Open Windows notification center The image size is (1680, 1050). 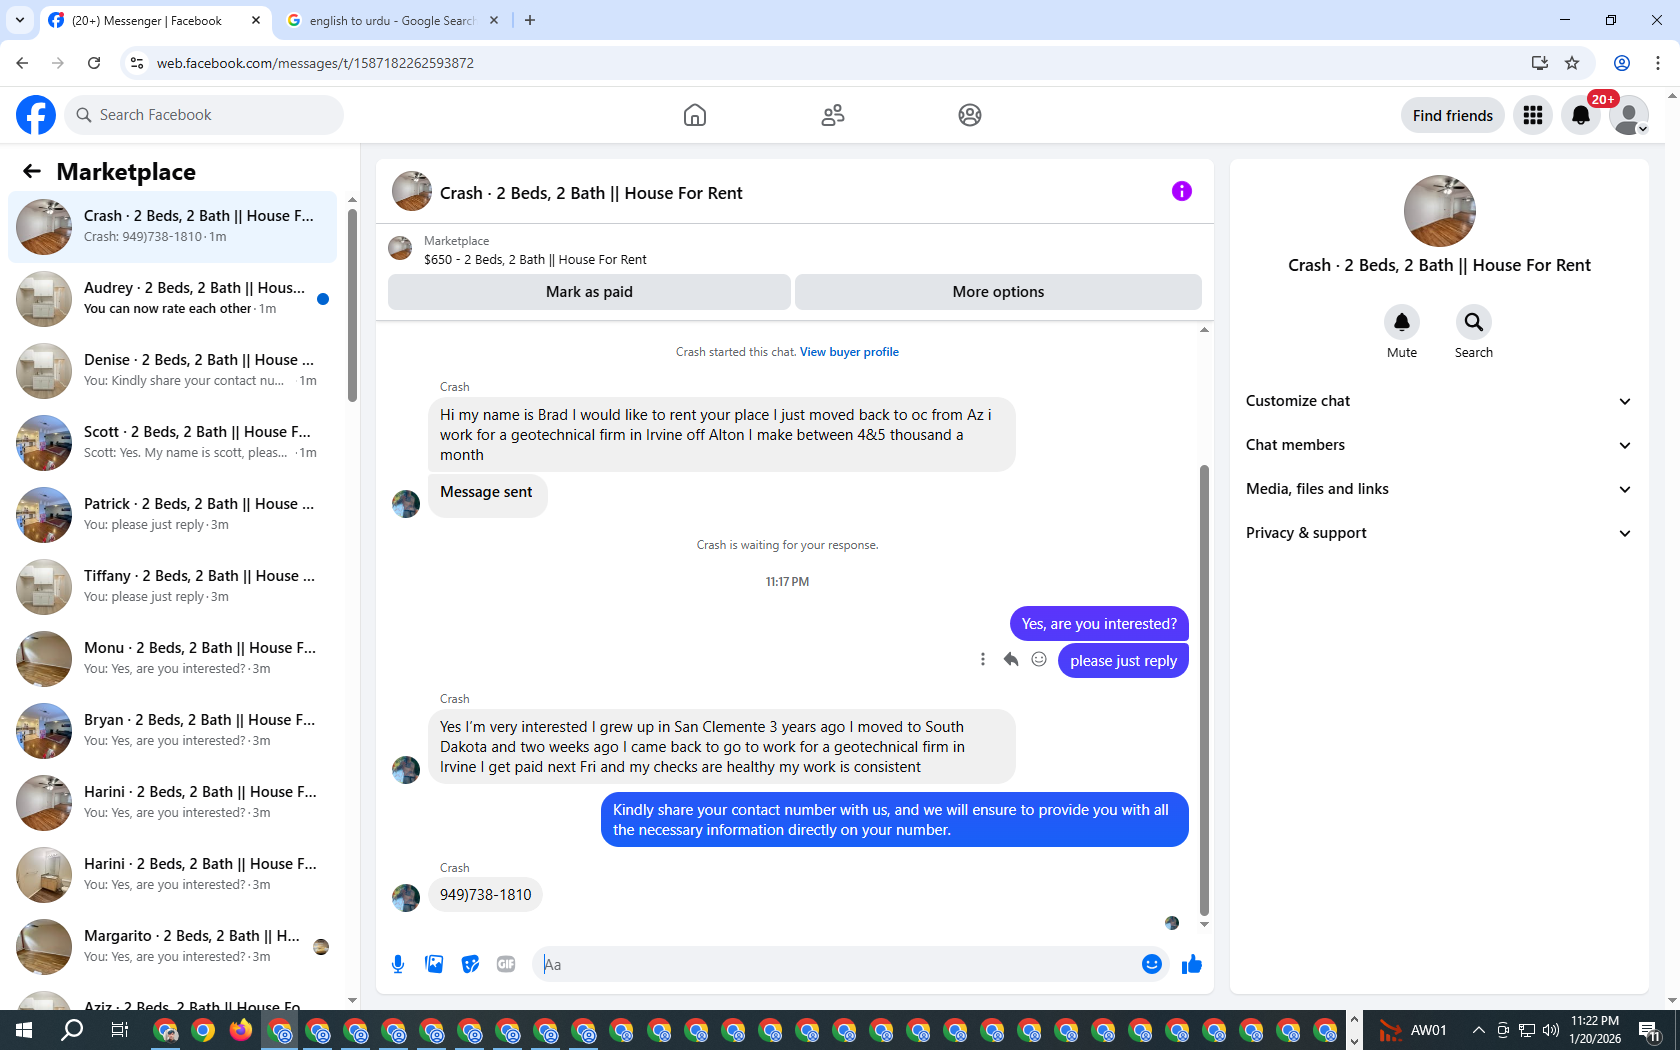click(x=1650, y=1030)
